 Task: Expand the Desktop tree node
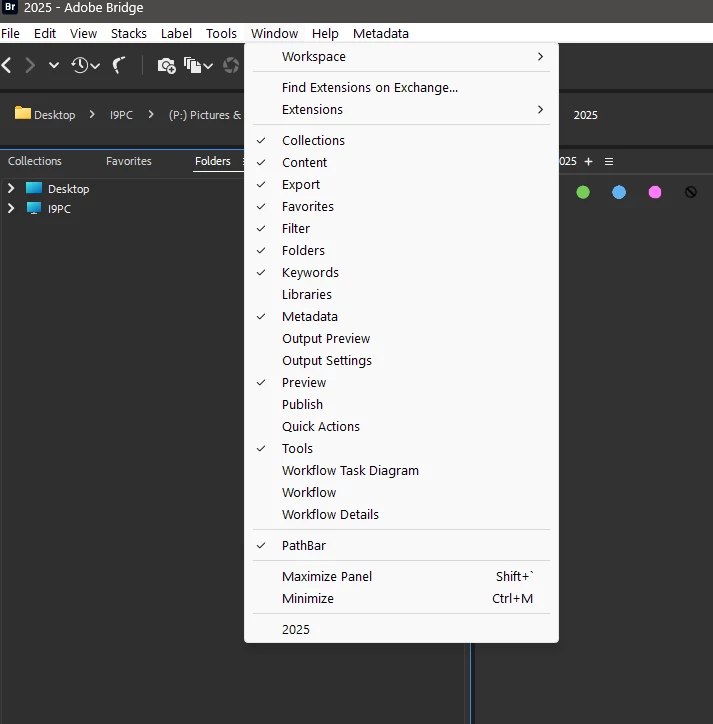tap(11, 188)
